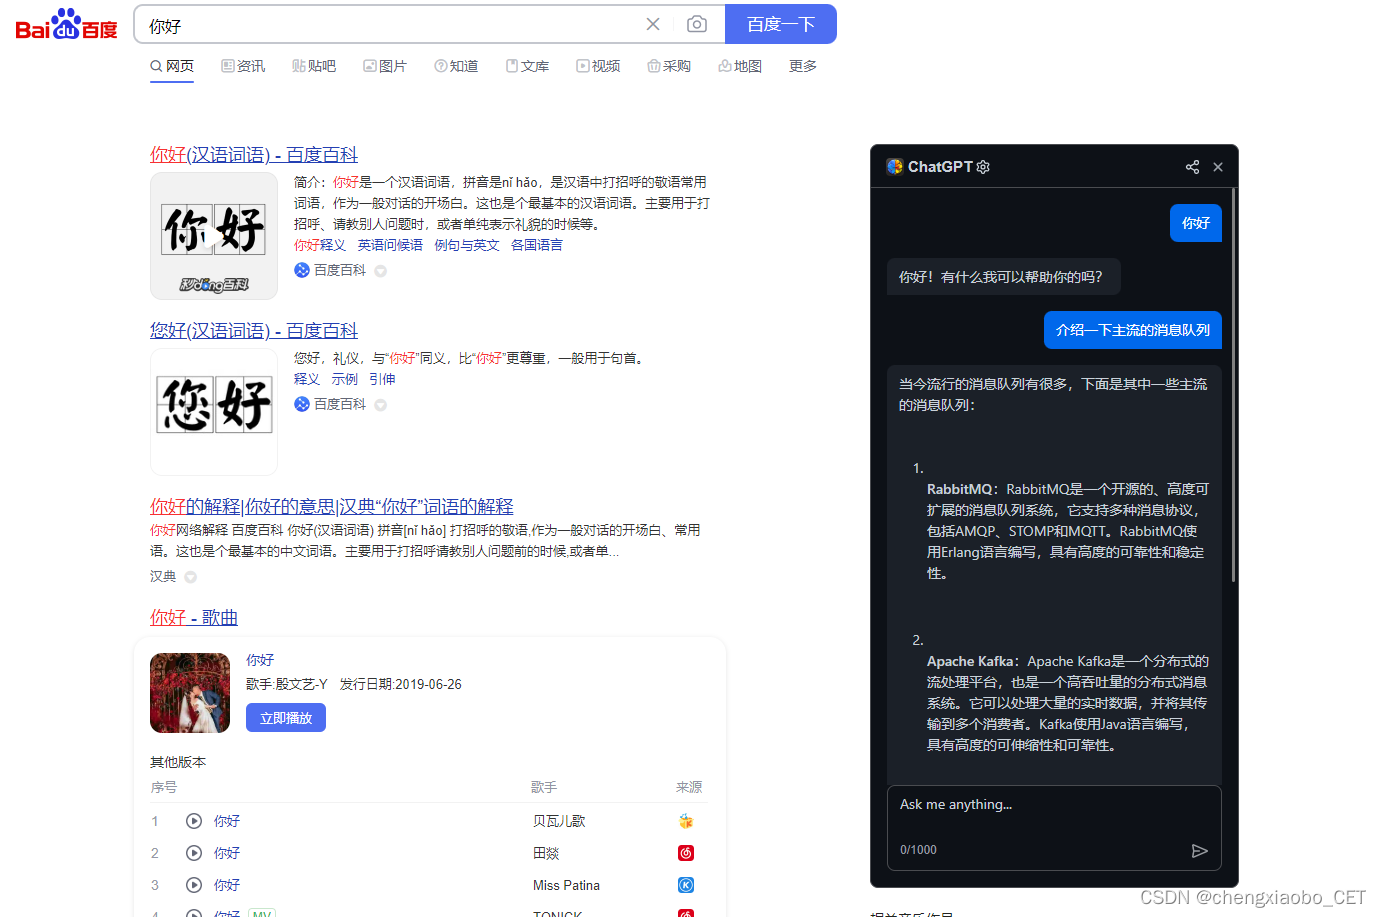The height and width of the screenshot is (917, 1381).
Task: Select the 网页 tab
Action: pos(172,66)
